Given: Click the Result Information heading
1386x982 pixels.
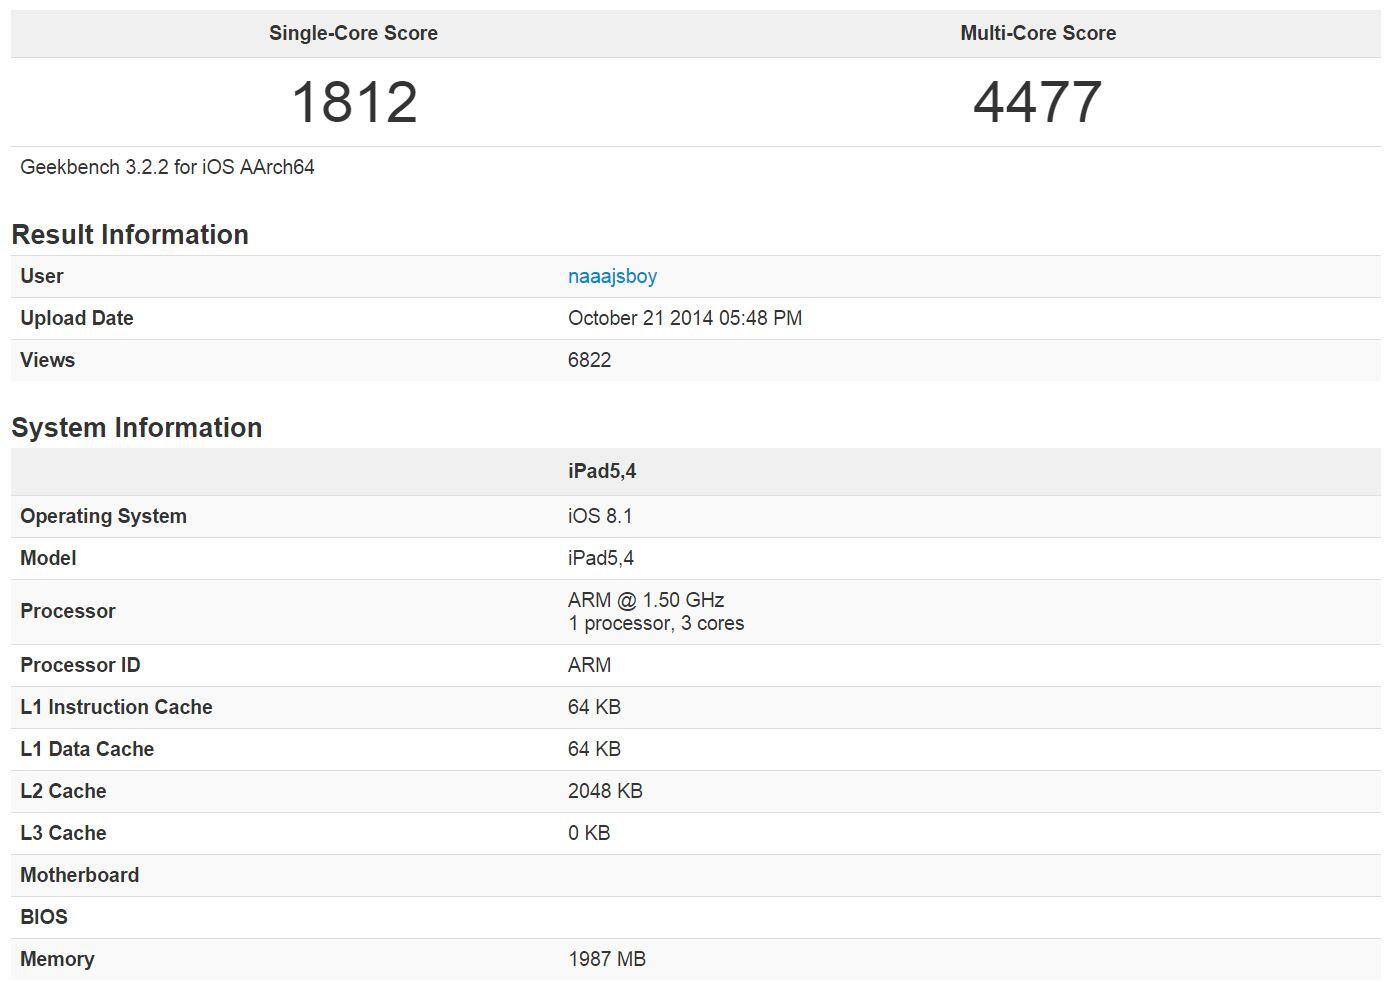Looking at the screenshot, I should [130, 234].
